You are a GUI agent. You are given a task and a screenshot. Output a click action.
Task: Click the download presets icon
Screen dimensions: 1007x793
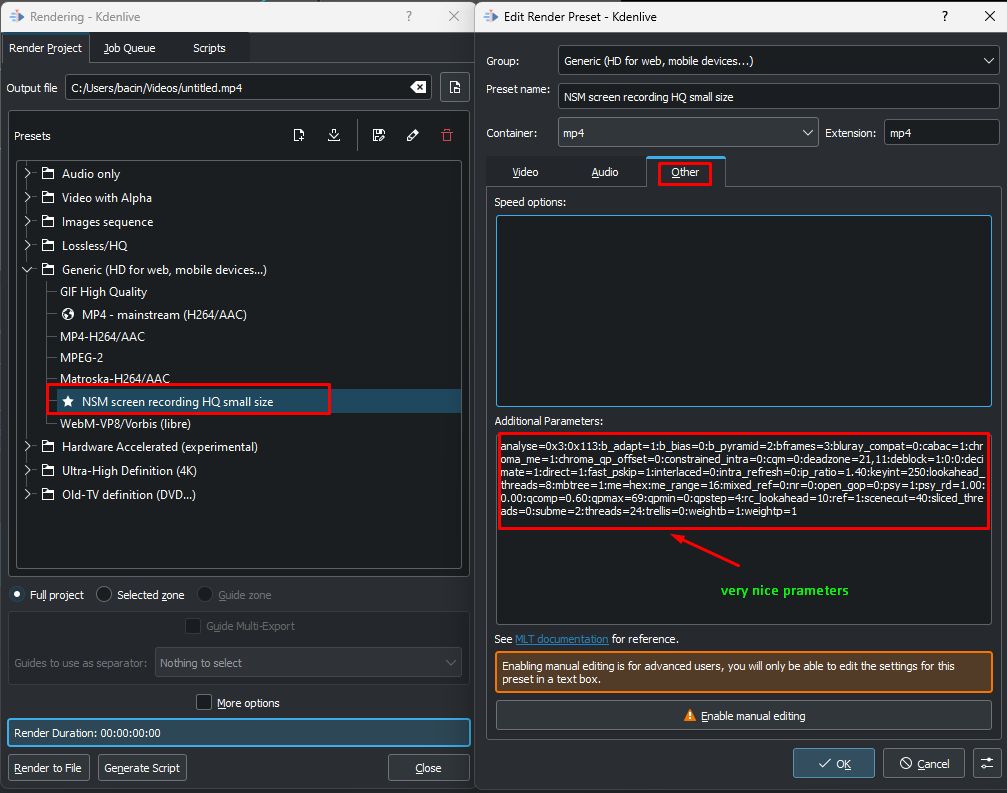click(x=334, y=135)
